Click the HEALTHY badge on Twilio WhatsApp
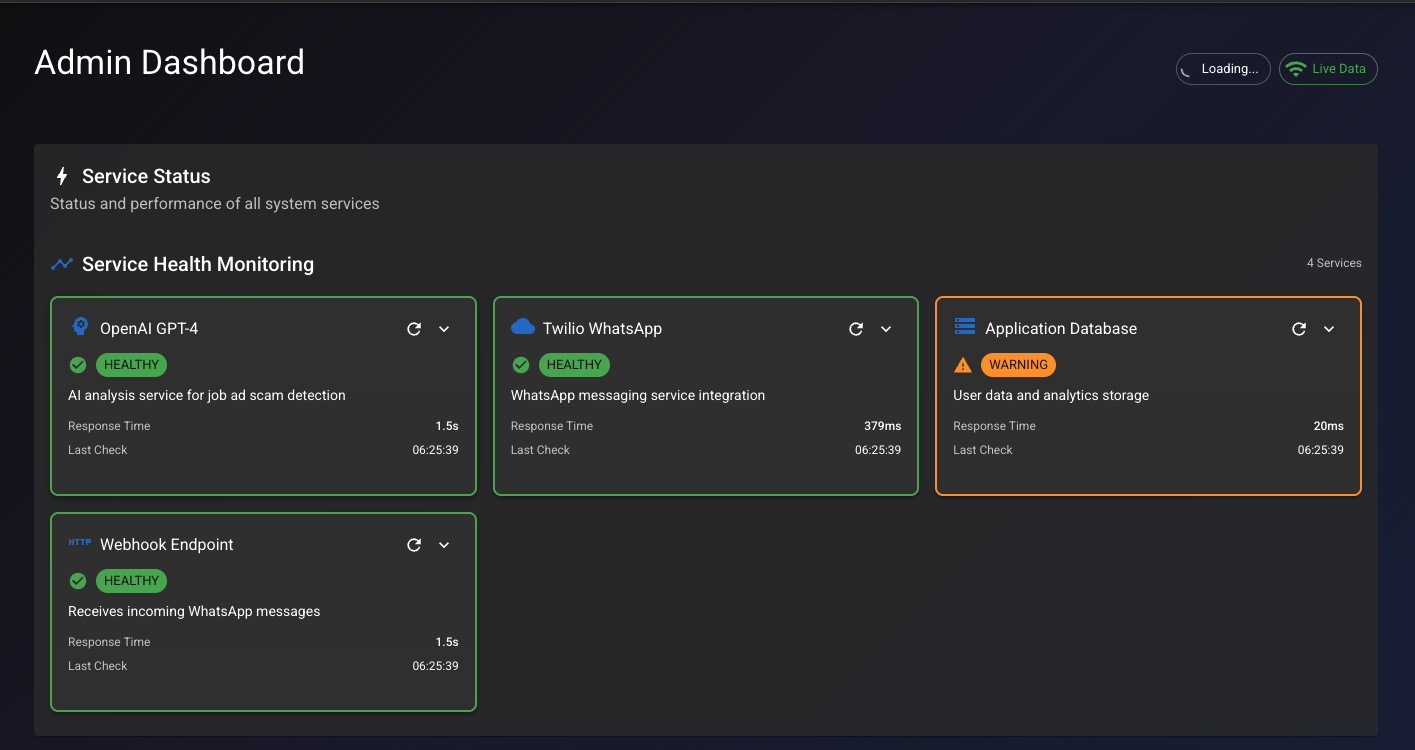The image size is (1415, 750). click(x=574, y=365)
